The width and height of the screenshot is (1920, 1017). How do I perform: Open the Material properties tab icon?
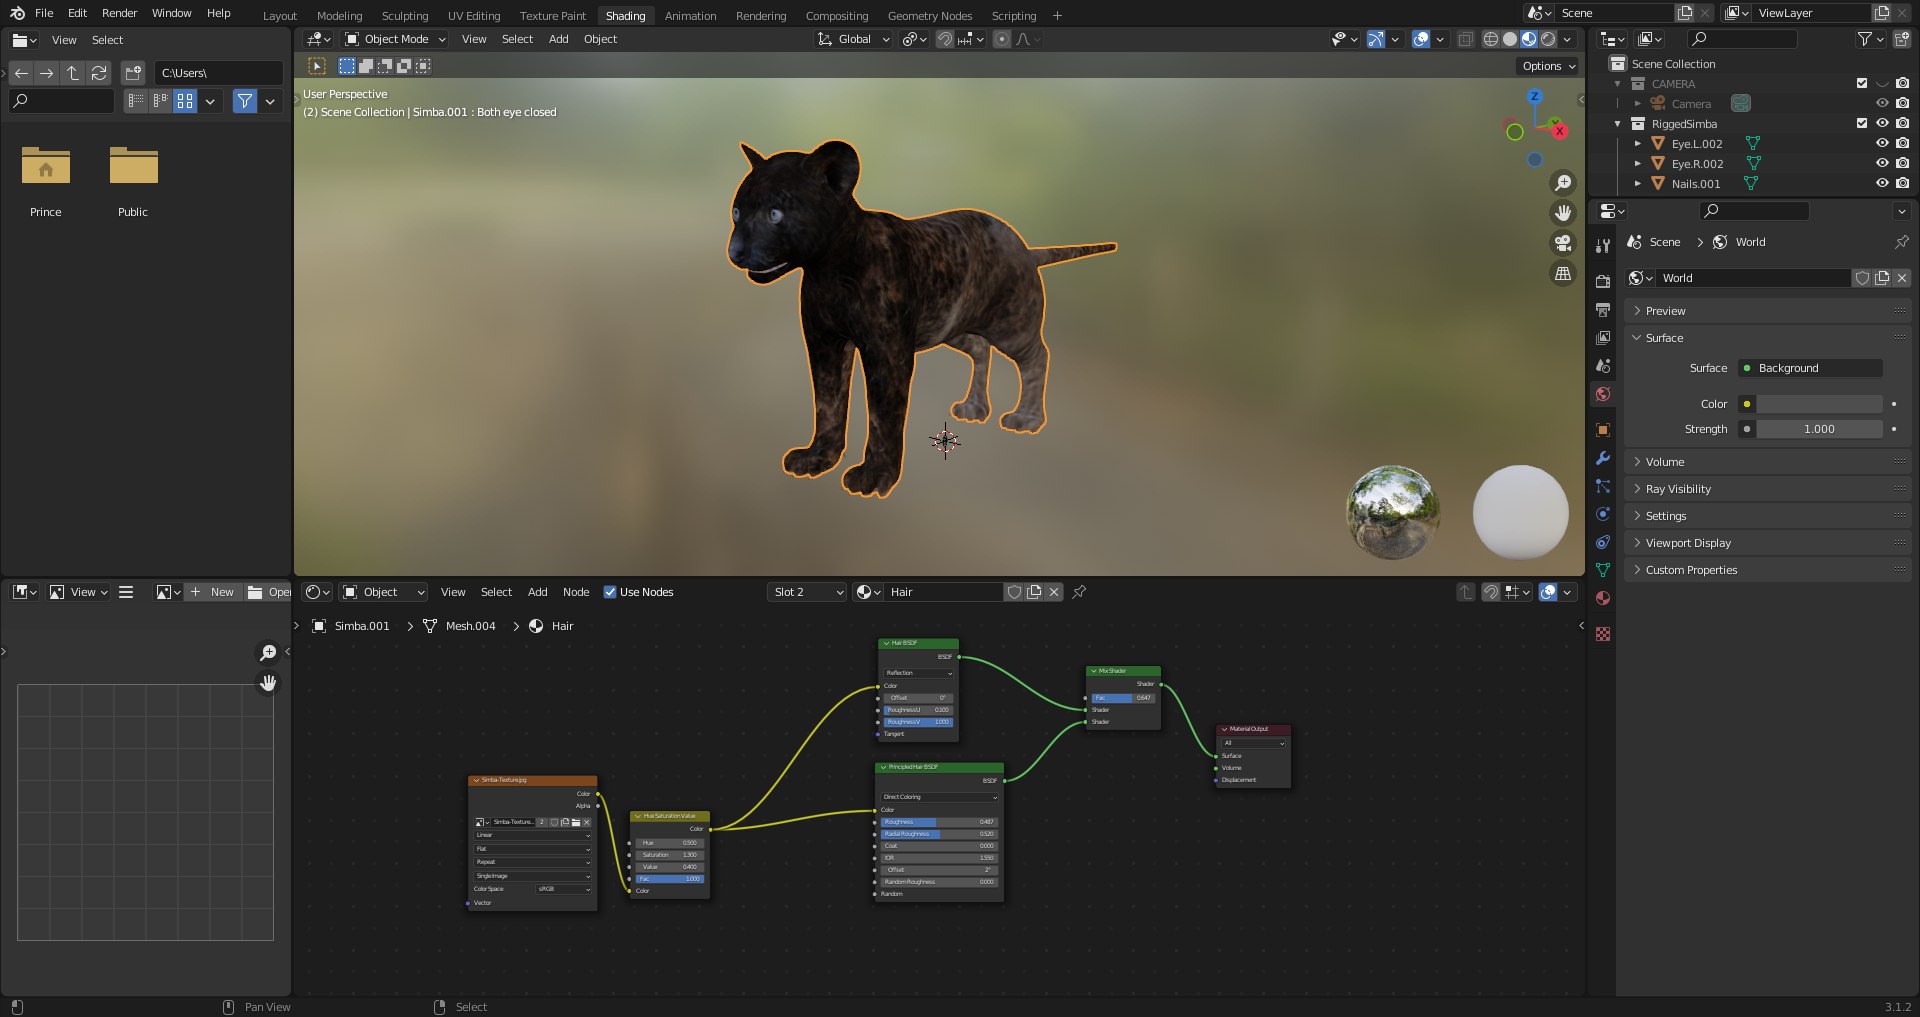(1603, 598)
